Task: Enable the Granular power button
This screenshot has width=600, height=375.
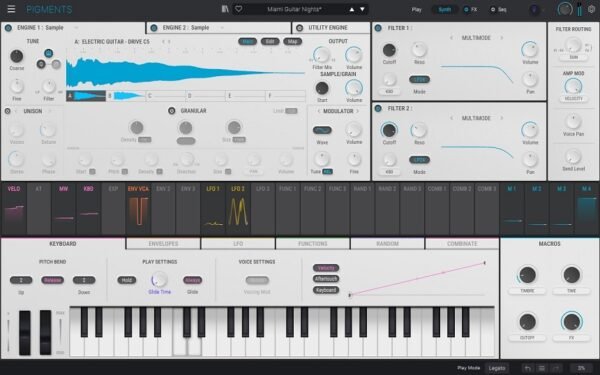Action: (x=172, y=111)
